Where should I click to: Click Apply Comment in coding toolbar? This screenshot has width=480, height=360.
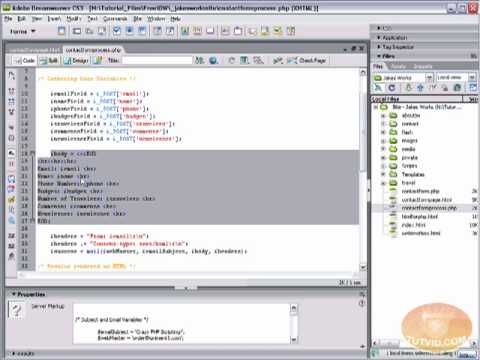click(x=11, y=178)
